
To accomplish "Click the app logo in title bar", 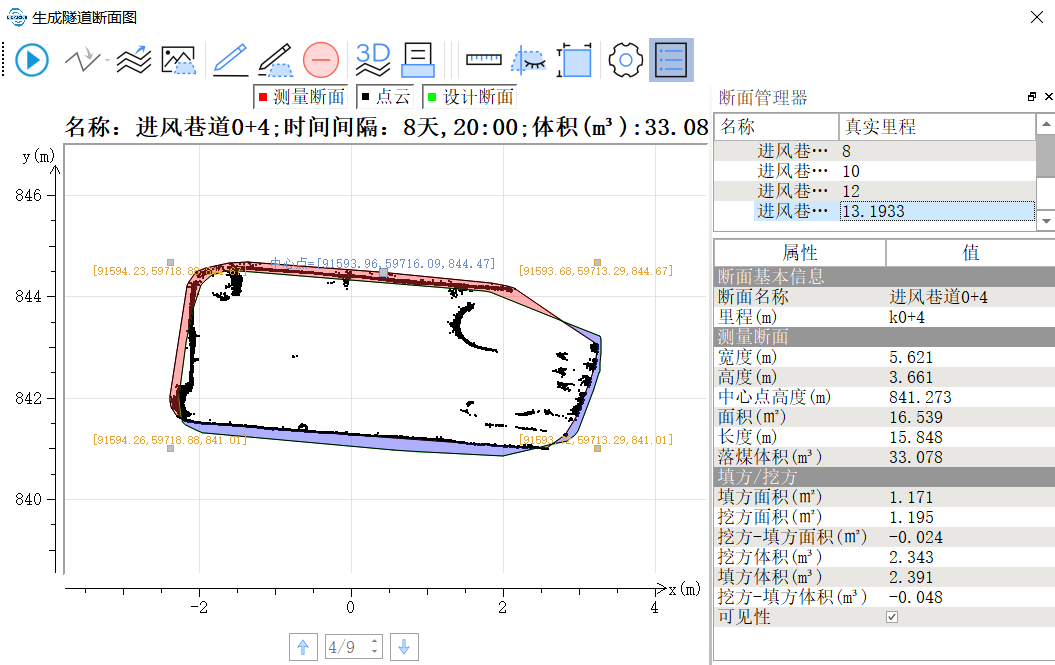I will (x=16, y=17).
